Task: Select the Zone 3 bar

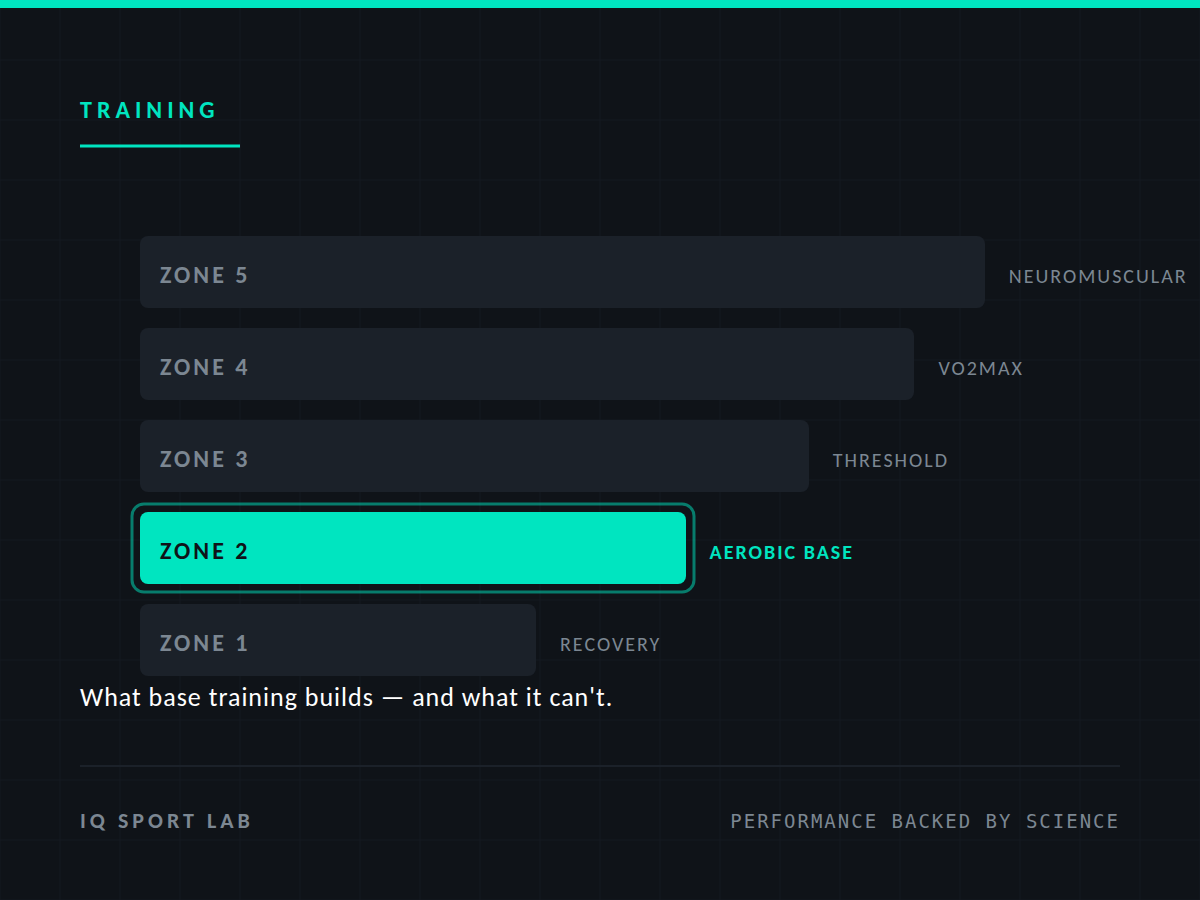Action: tap(474, 456)
